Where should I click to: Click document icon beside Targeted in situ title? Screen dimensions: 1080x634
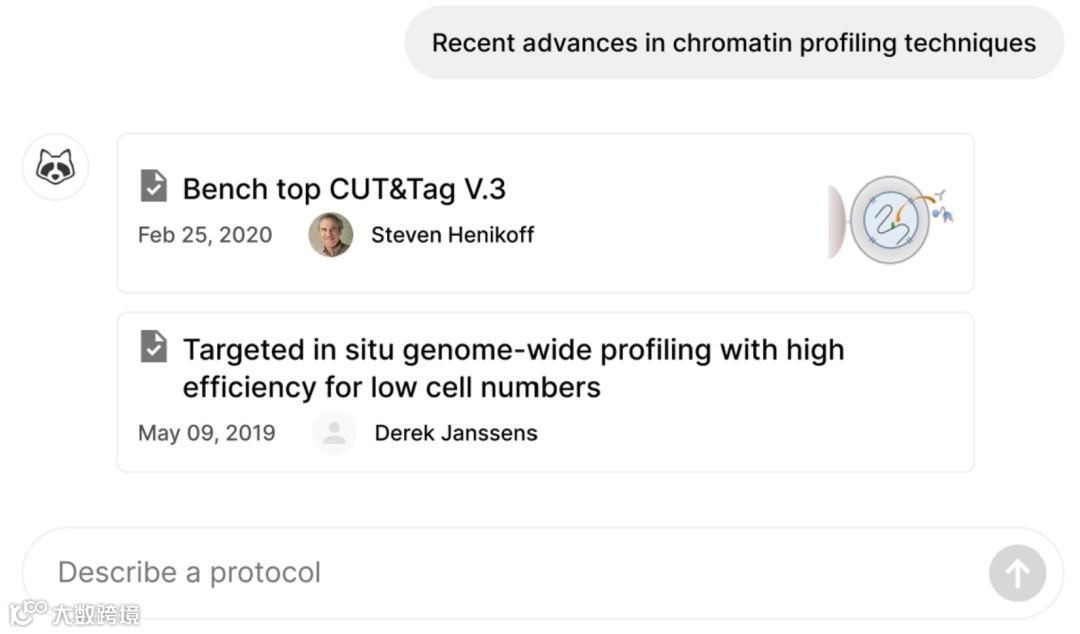coord(153,346)
